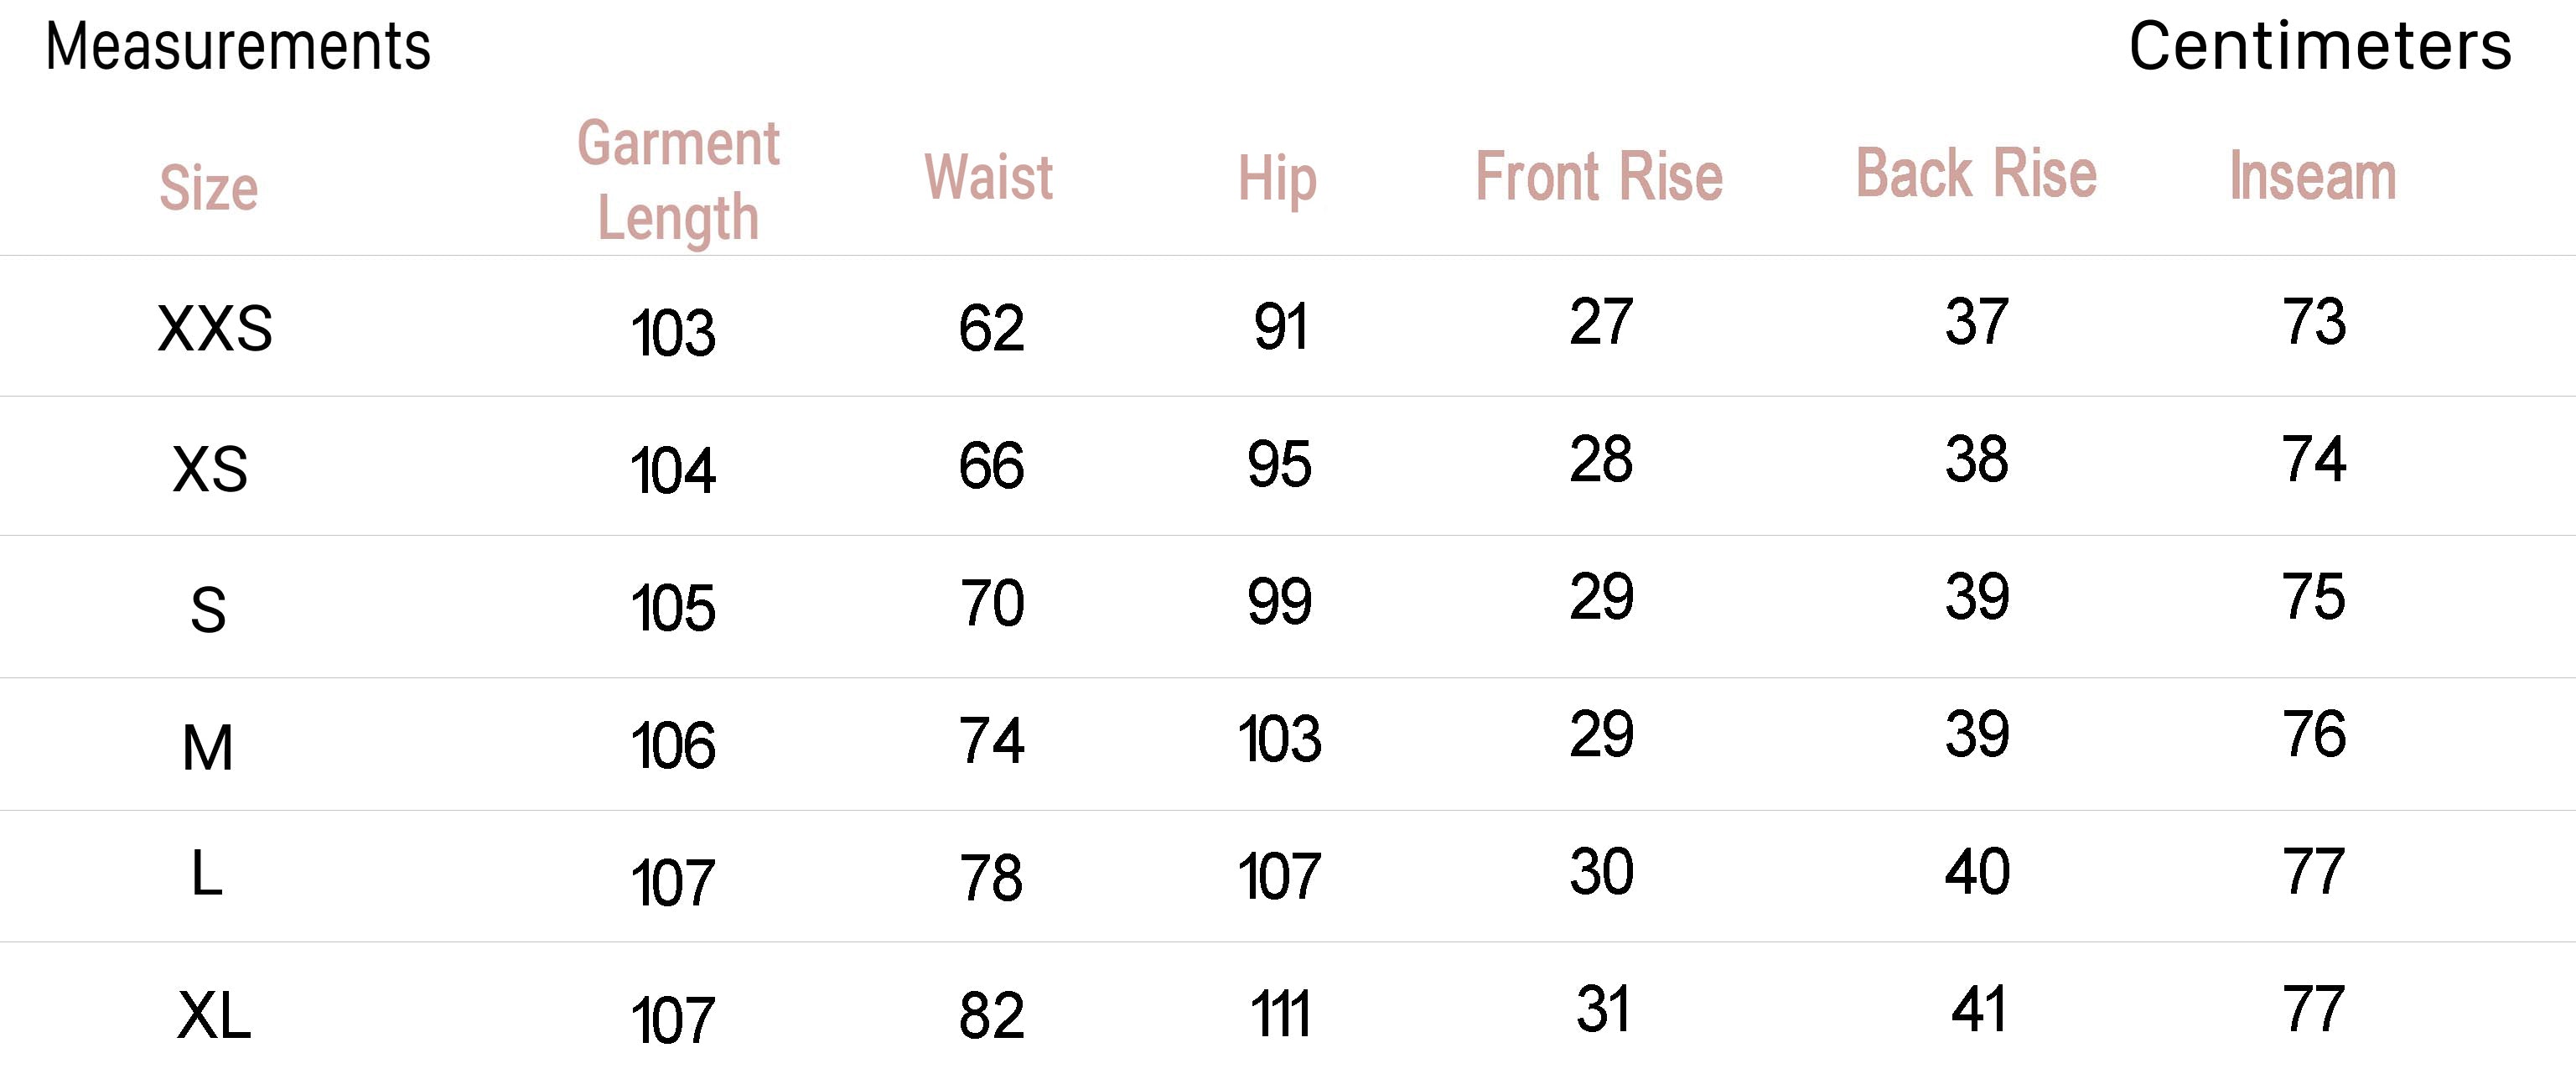The height and width of the screenshot is (1079, 2576).
Task: Click the M size row label
Action: point(208,748)
